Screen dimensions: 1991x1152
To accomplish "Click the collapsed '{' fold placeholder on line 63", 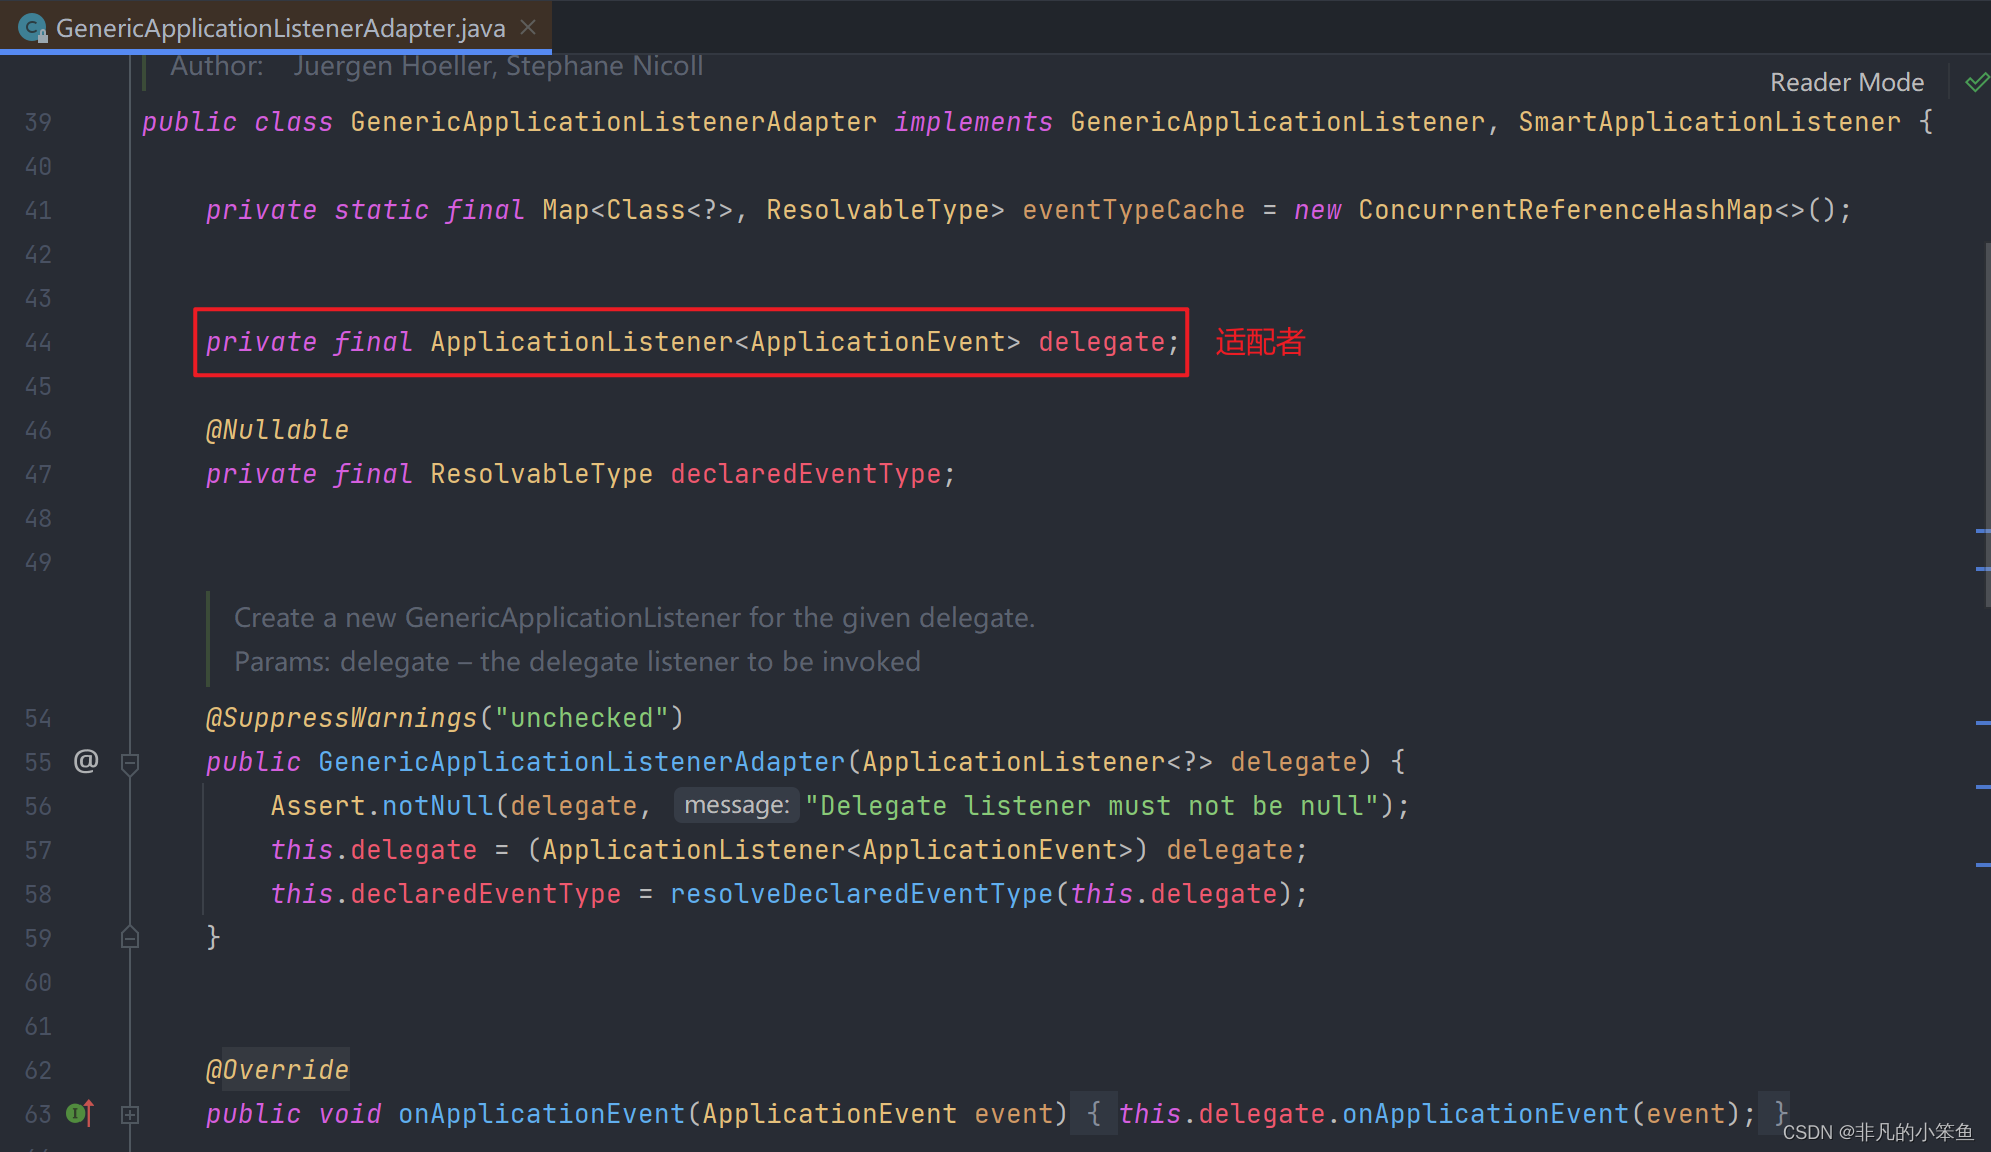I will pos(1094,1114).
